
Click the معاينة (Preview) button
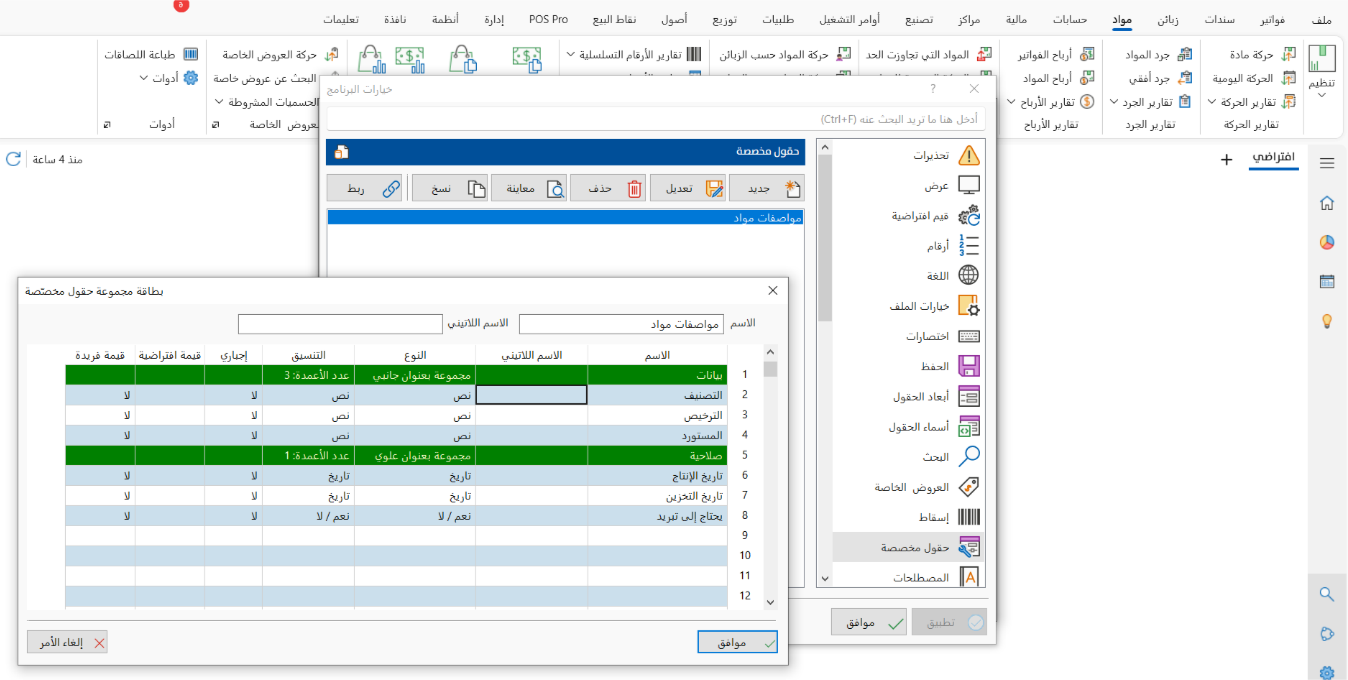pos(528,188)
